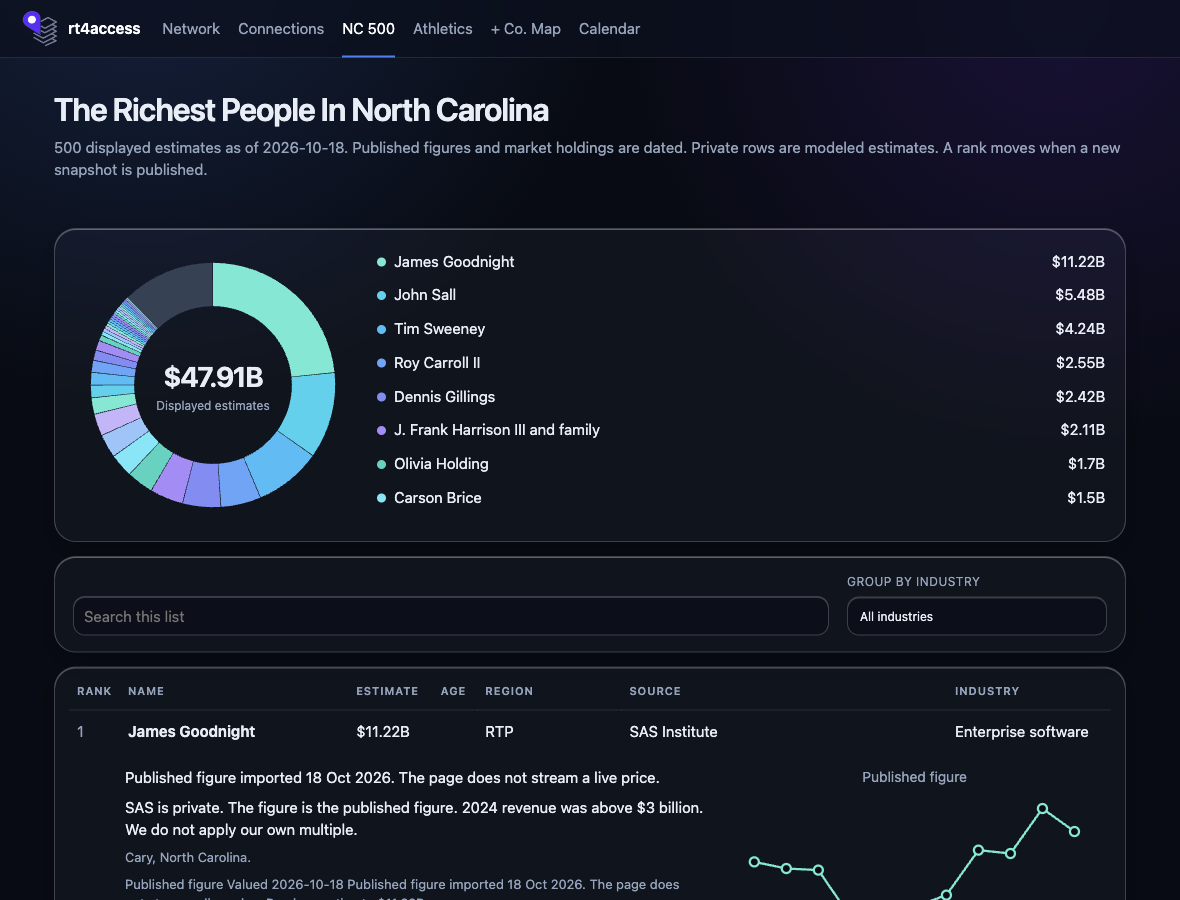Viewport: 1180px width, 900px height.
Task: Select Carson Brice in the legend
Action: coord(437,497)
